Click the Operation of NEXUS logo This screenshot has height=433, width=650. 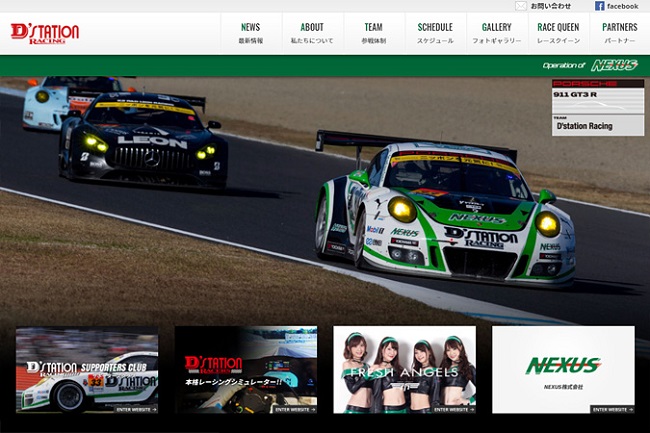click(x=590, y=65)
